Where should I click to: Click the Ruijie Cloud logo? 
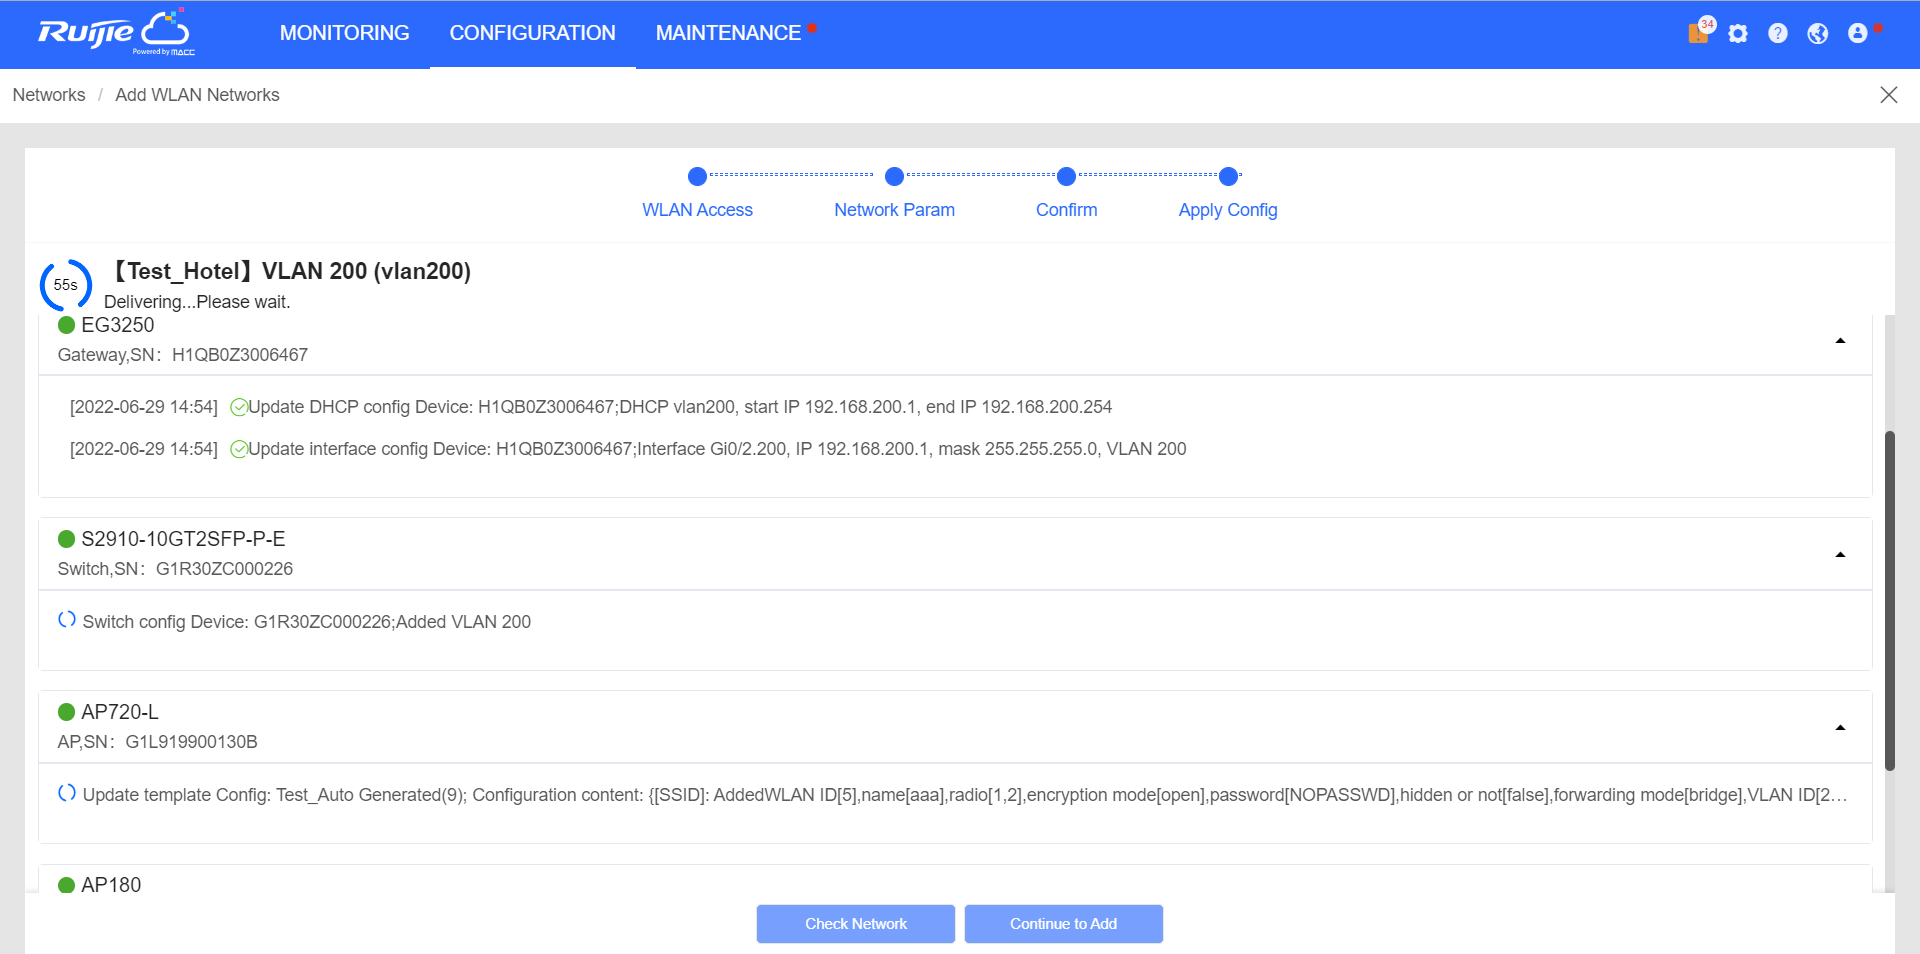click(116, 32)
